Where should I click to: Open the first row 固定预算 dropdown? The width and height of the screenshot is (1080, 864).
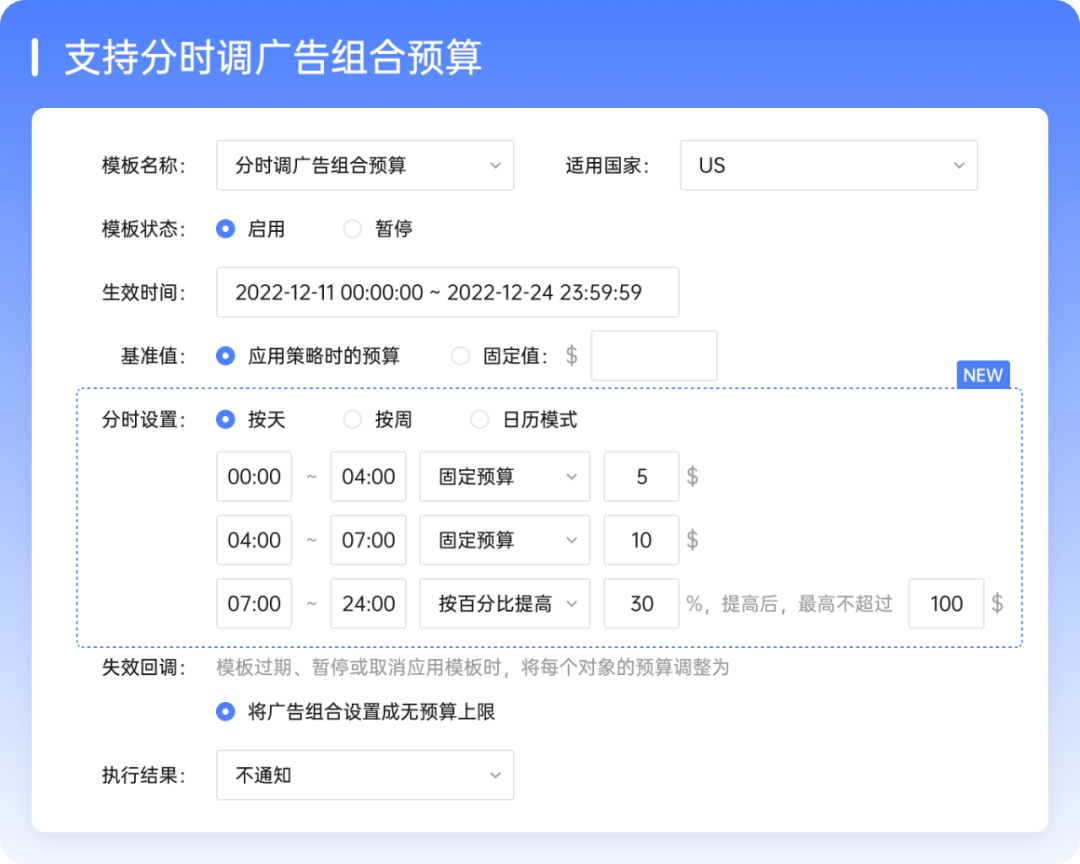click(504, 477)
